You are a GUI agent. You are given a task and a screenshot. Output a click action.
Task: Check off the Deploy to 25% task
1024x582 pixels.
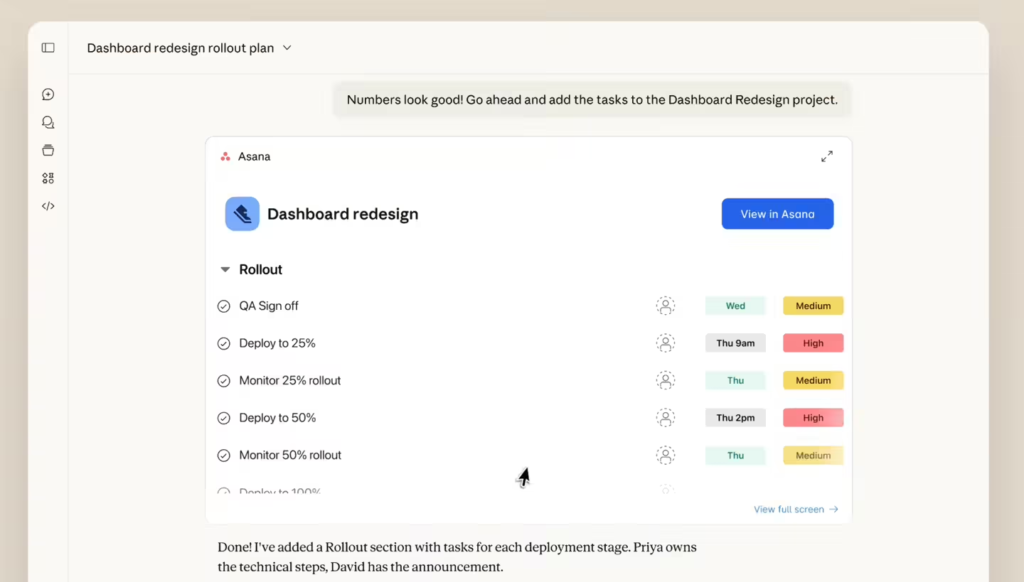coord(224,344)
